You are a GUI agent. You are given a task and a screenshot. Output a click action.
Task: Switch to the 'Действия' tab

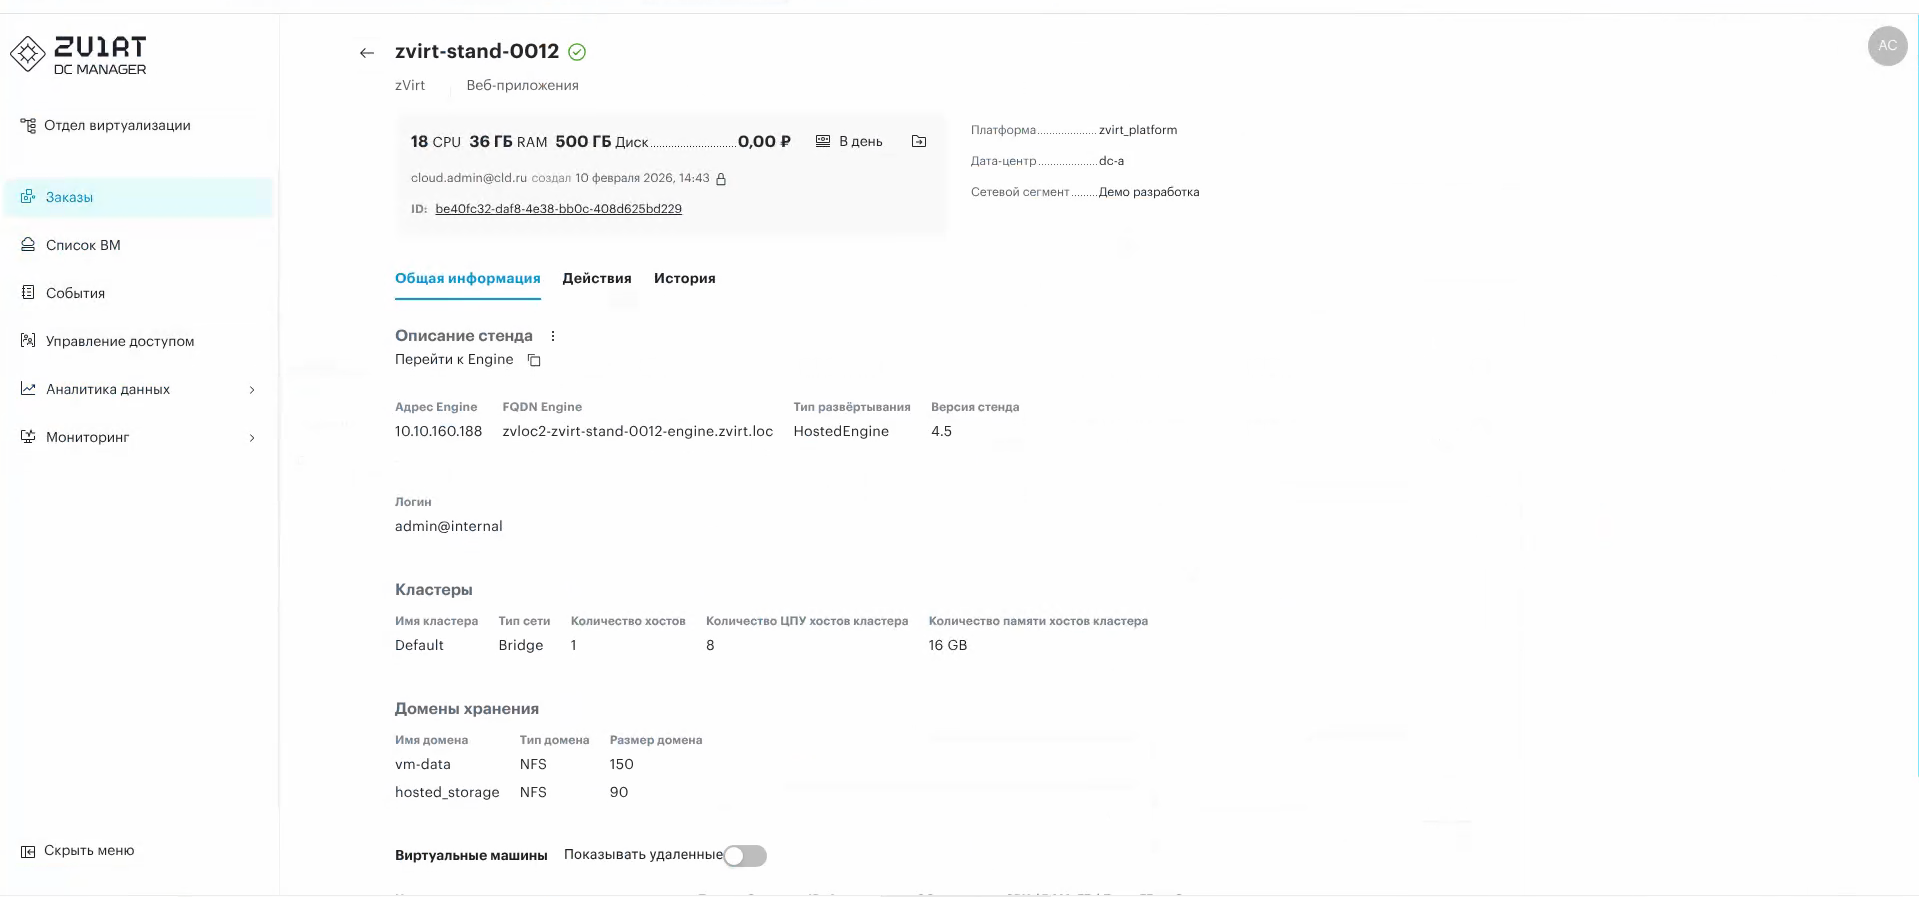597,279
